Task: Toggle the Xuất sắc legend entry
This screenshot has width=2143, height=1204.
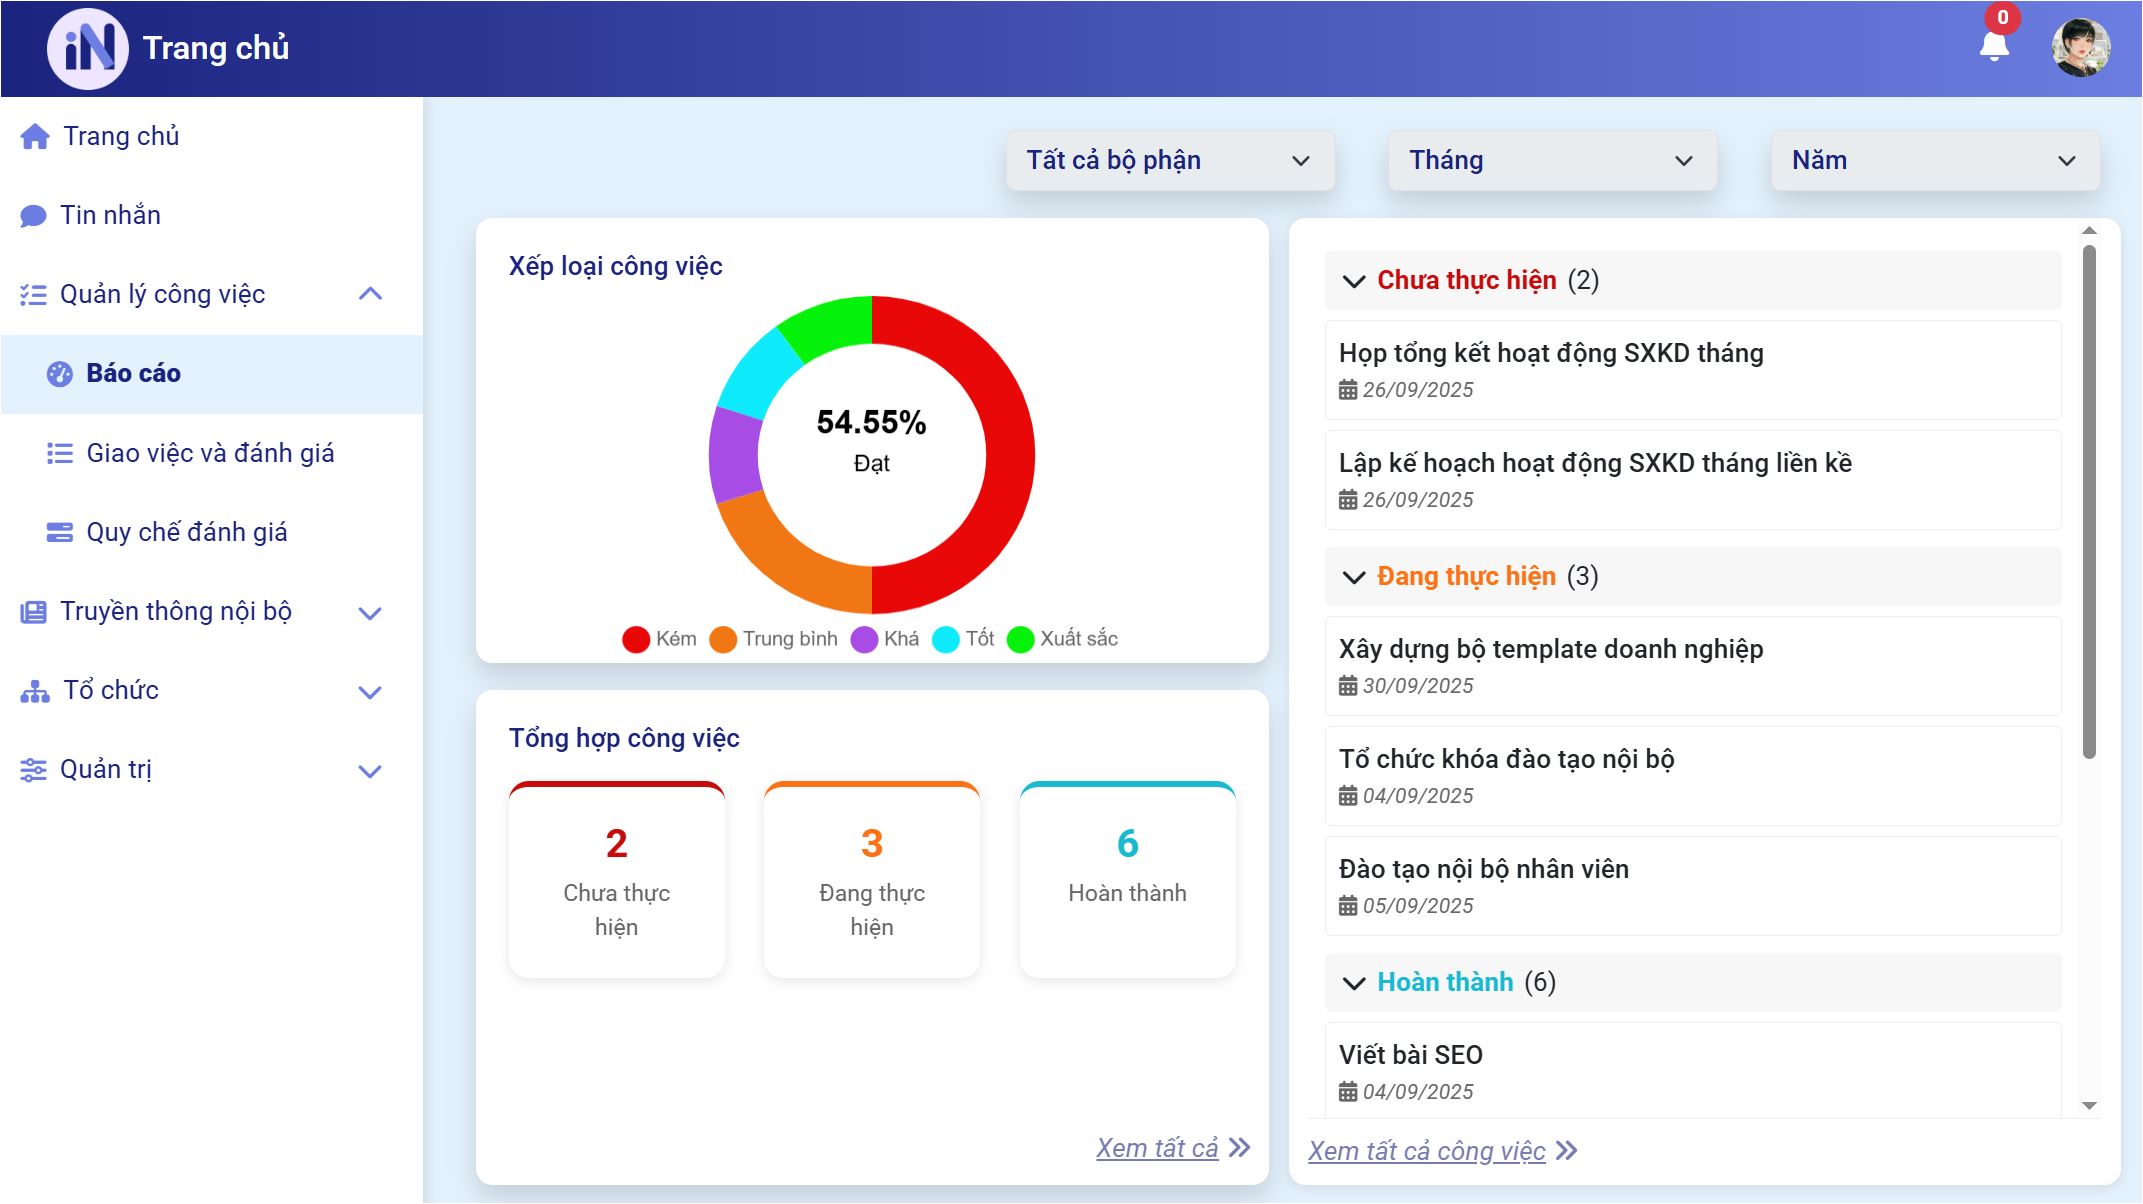Action: pyautogui.click(x=1063, y=639)
